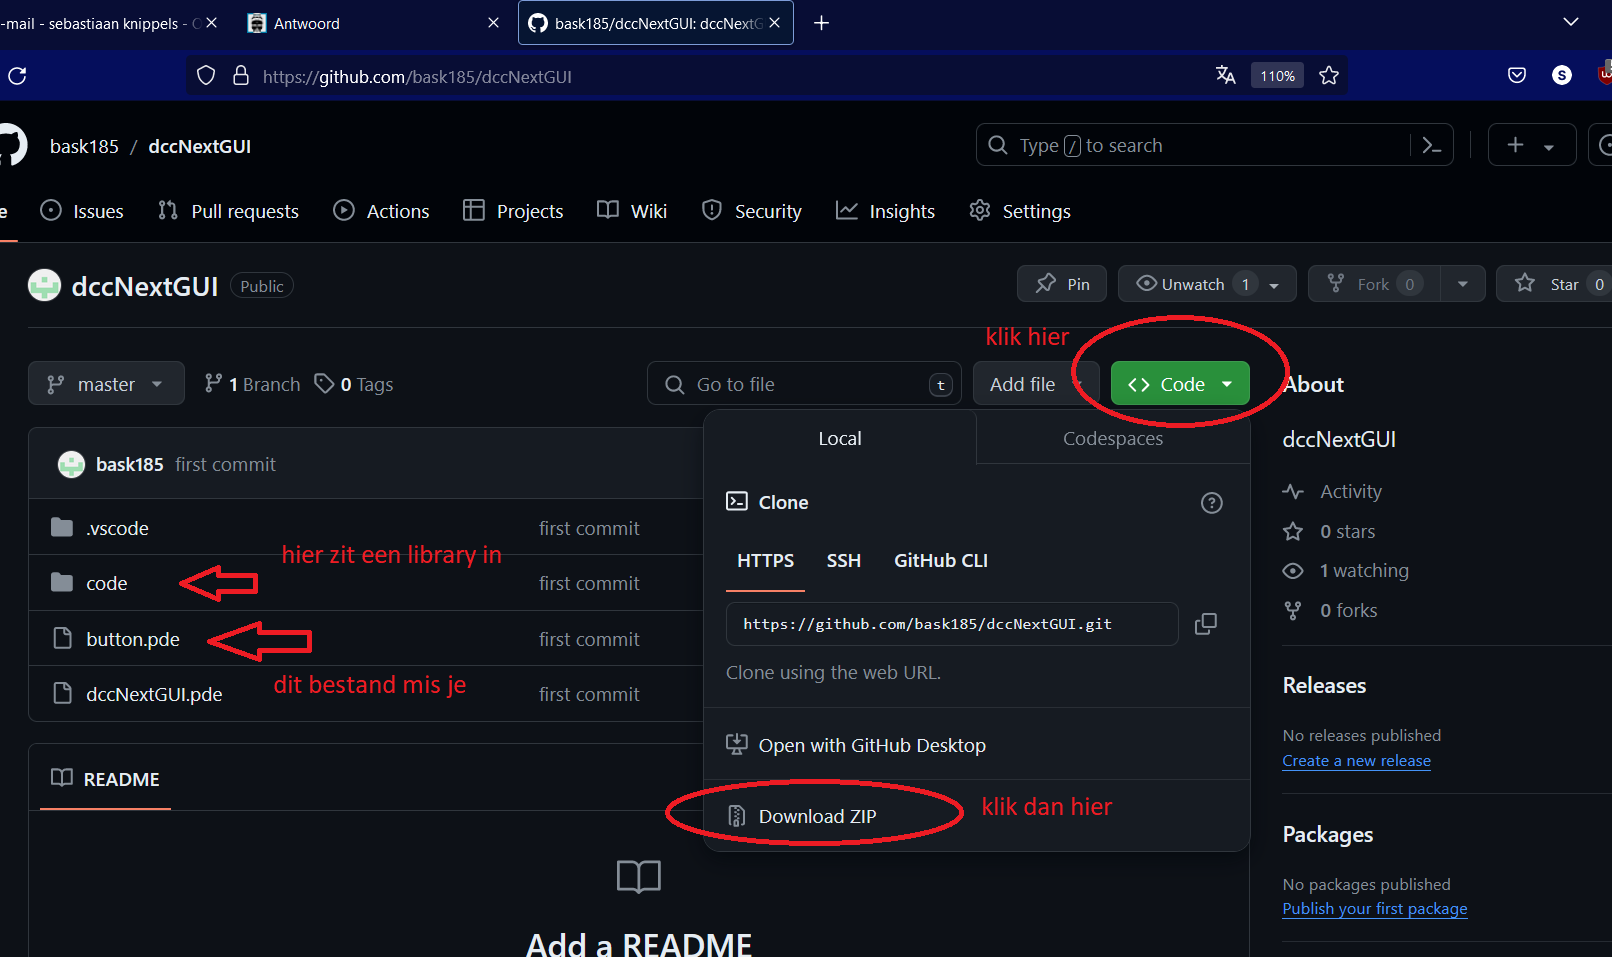The height and width of the screenshot is (957, 1612).
Task: Click Publish your first package link
Action: pyautogui.click(x=1375, y=909)
